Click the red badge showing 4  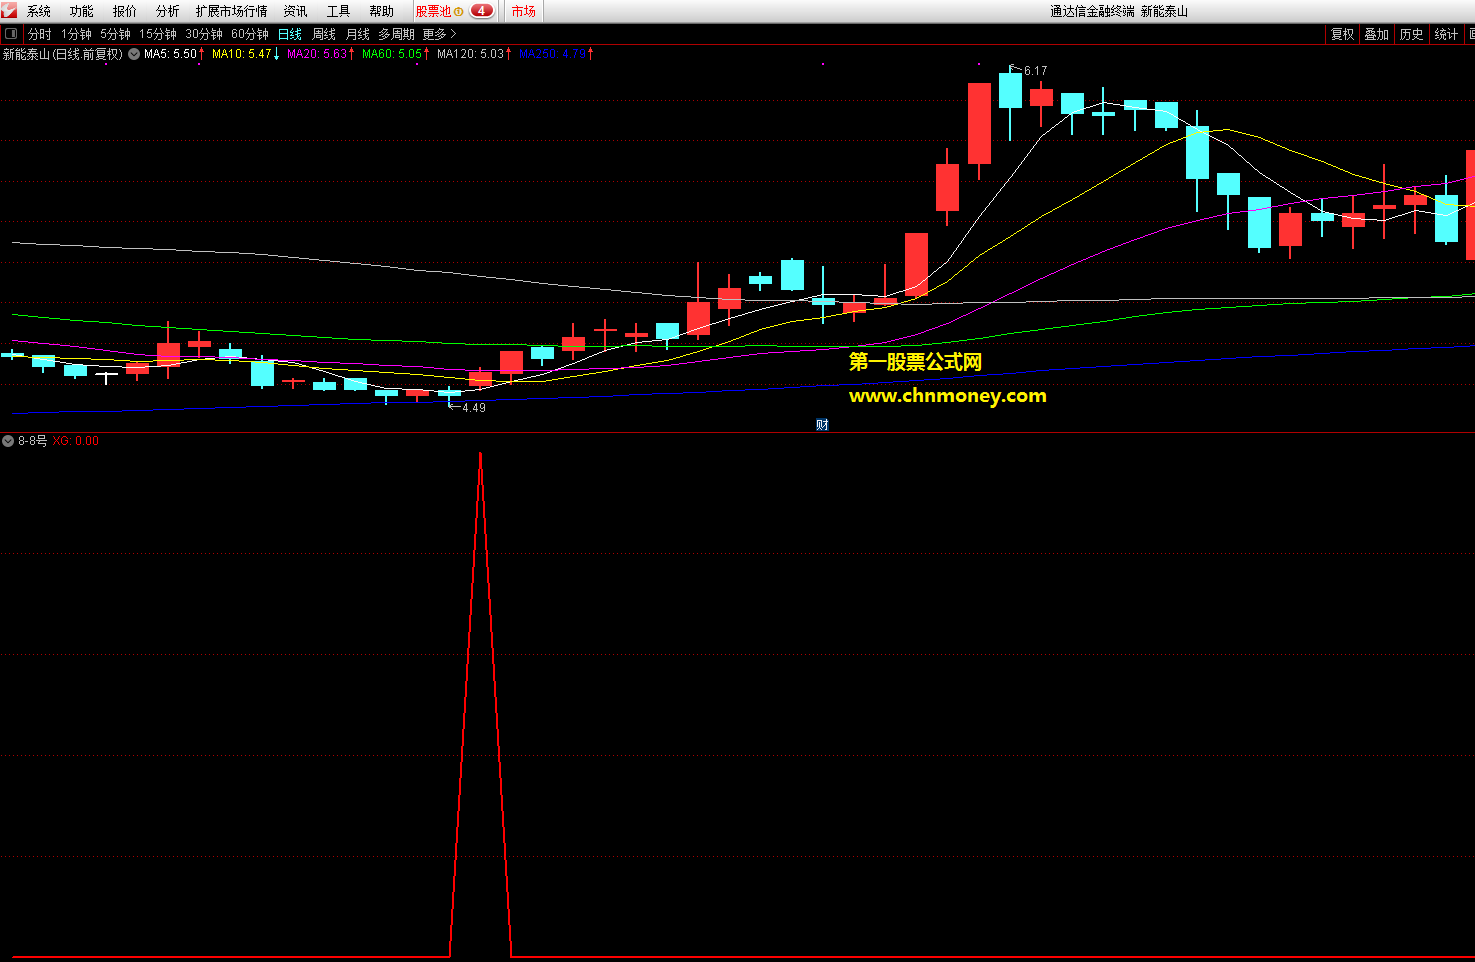481,11
